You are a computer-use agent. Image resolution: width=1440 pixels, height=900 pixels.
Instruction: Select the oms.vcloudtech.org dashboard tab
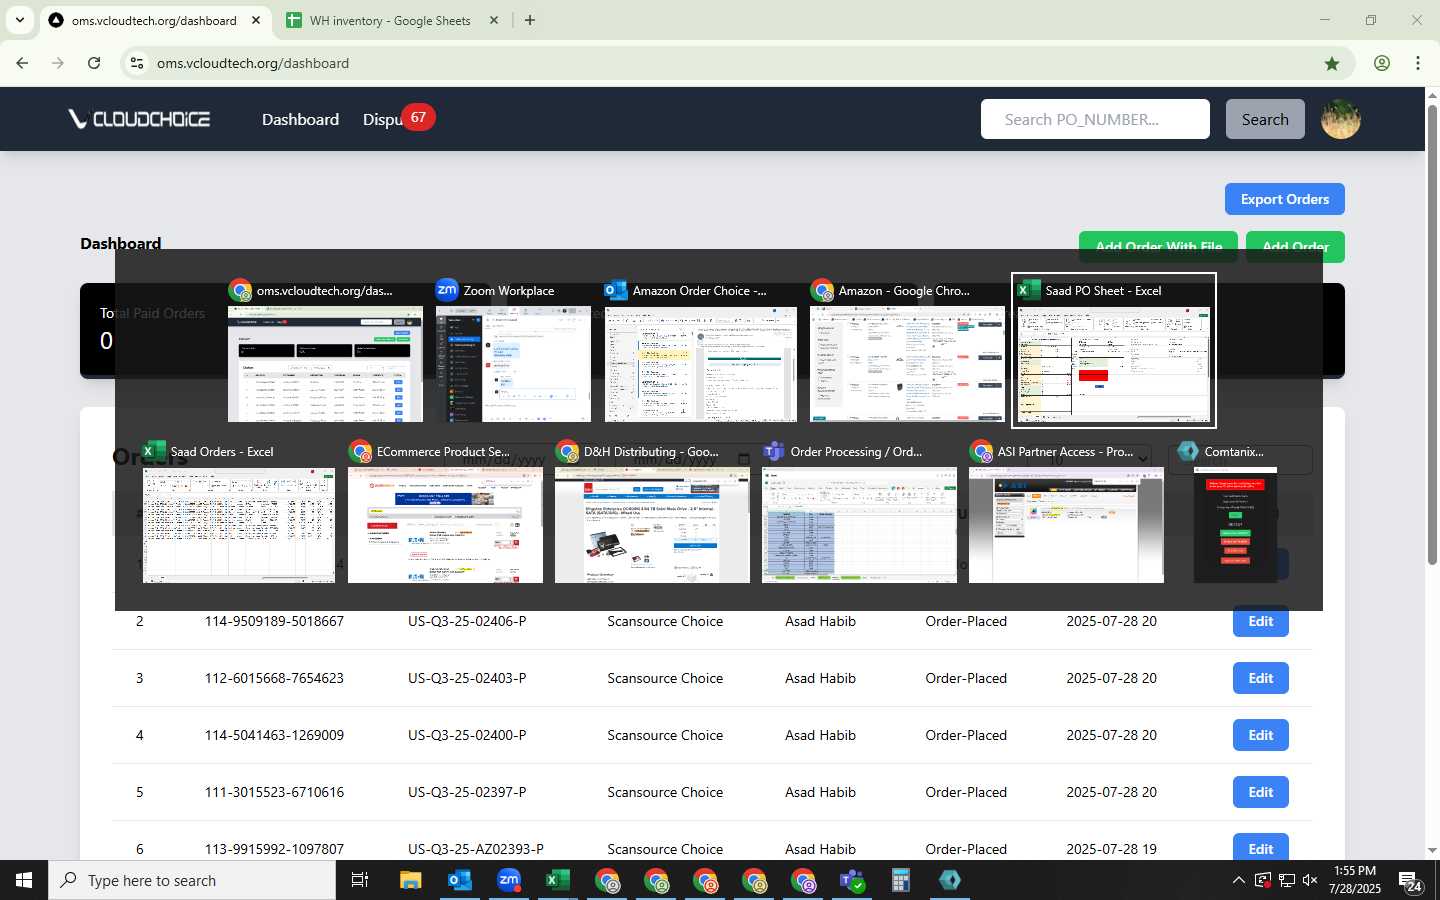[x=155, y=20]
